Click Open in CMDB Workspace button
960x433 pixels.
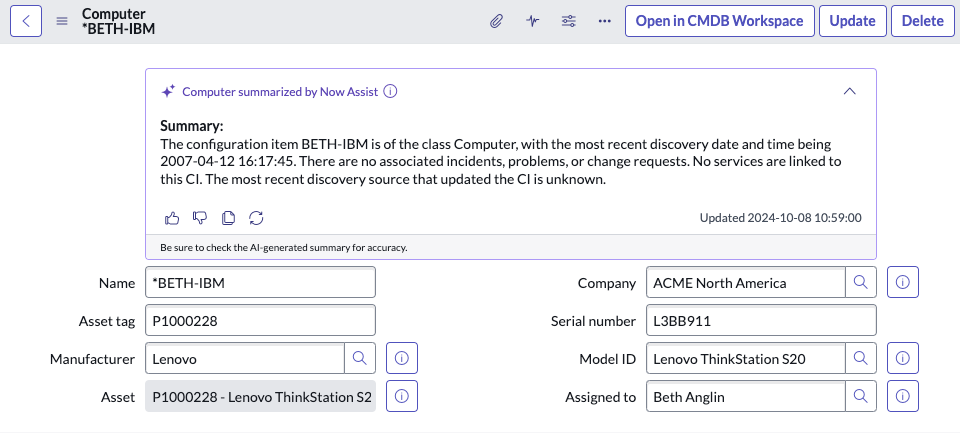pyautogui.click(x=719, y=21)
